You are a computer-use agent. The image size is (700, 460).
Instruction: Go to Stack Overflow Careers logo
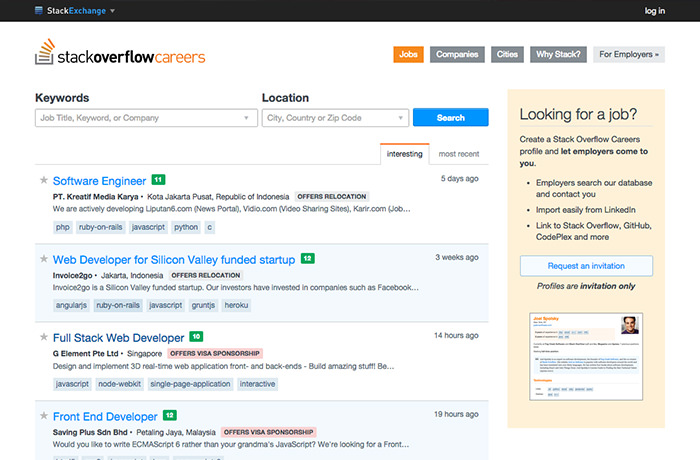[120, 53]
